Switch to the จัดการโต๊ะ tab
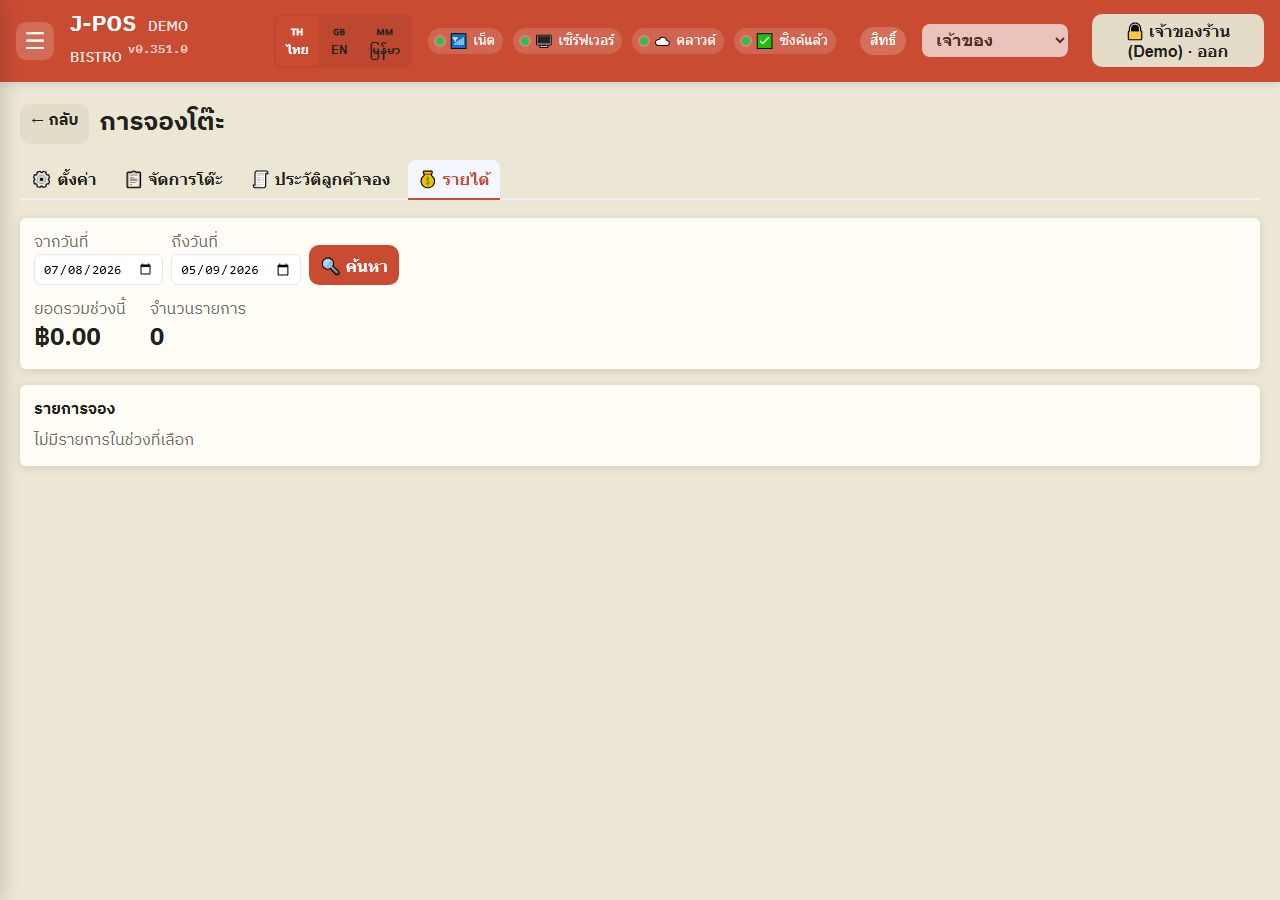This screenshot has width=1280, height=900. click(x=174, y=180)
